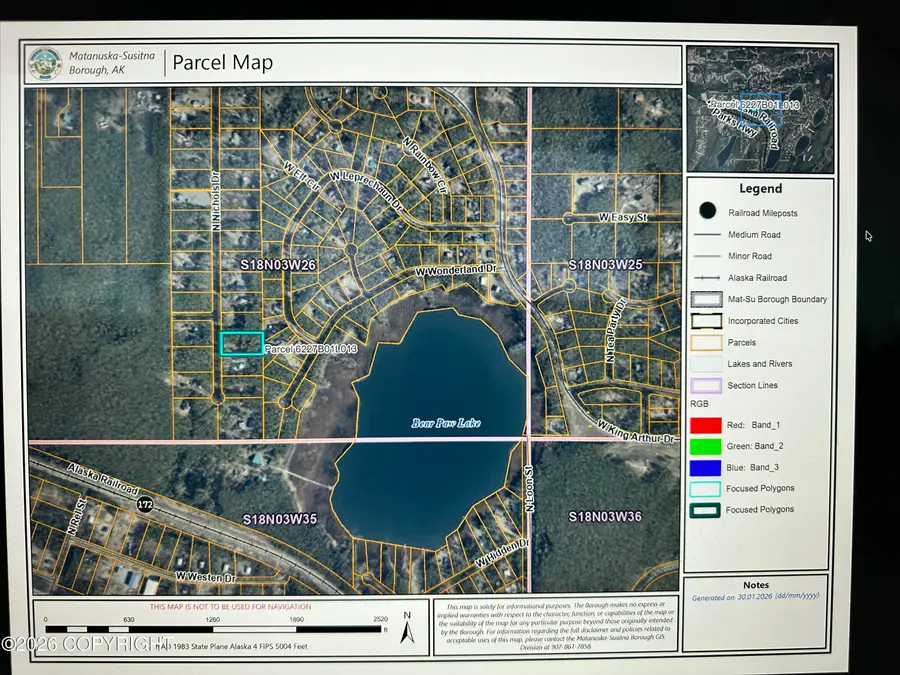Click the Alaska Railroad line symbol in legend
Image resolution: width=900 pixels, height=675 pixels.
[x=708, y=278]
